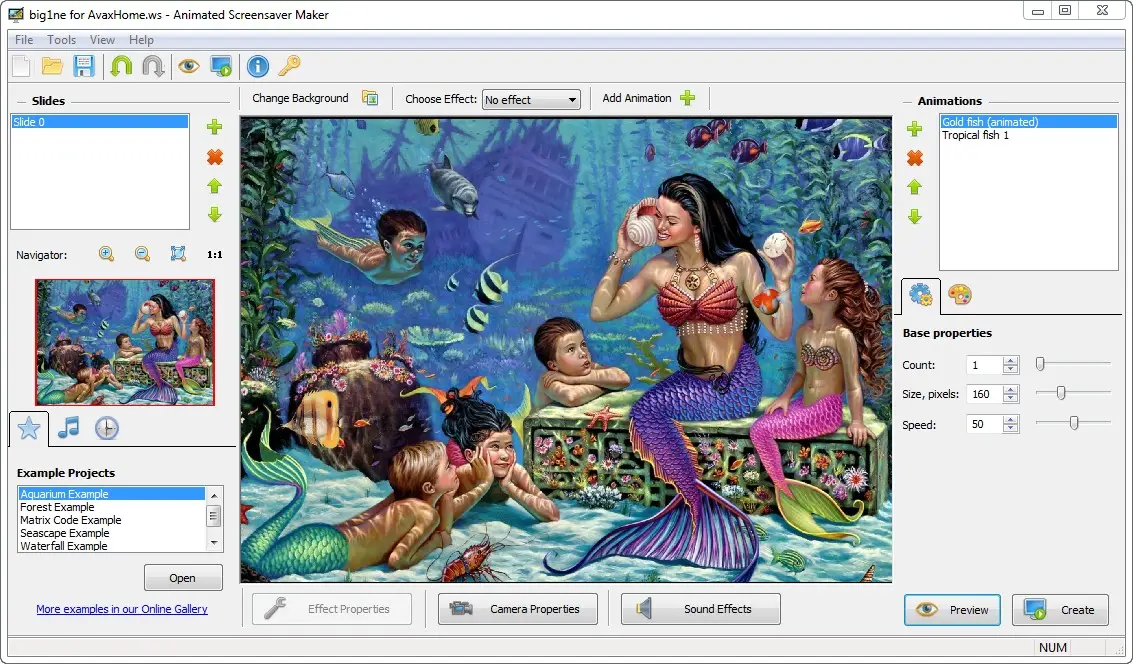Select Slide 0 in Slides list
1133x664 pixels.
point(100,121)
